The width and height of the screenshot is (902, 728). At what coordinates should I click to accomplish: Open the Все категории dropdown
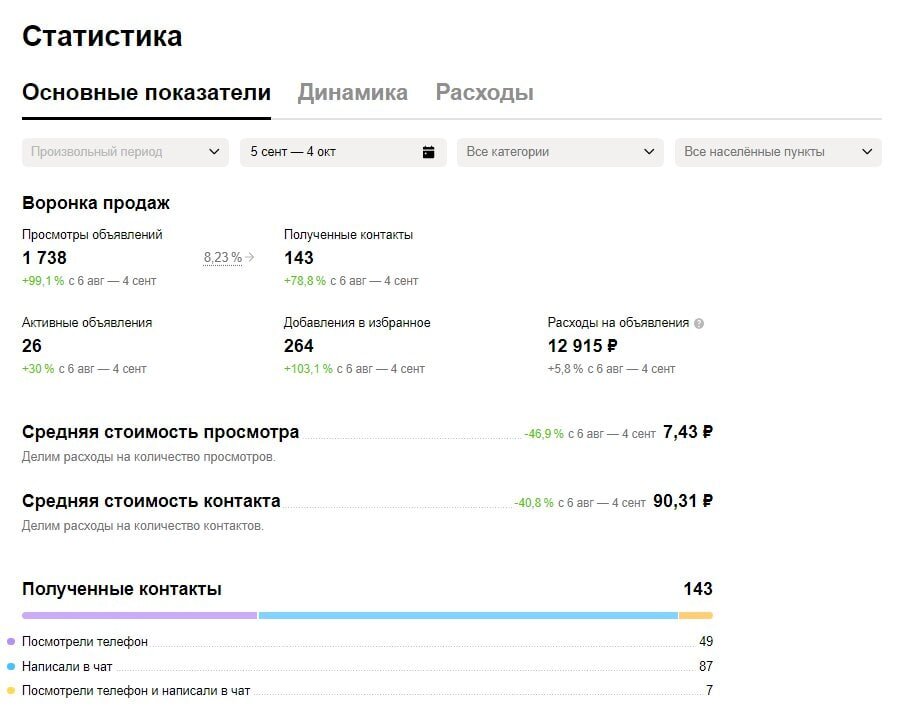(560, 152)
